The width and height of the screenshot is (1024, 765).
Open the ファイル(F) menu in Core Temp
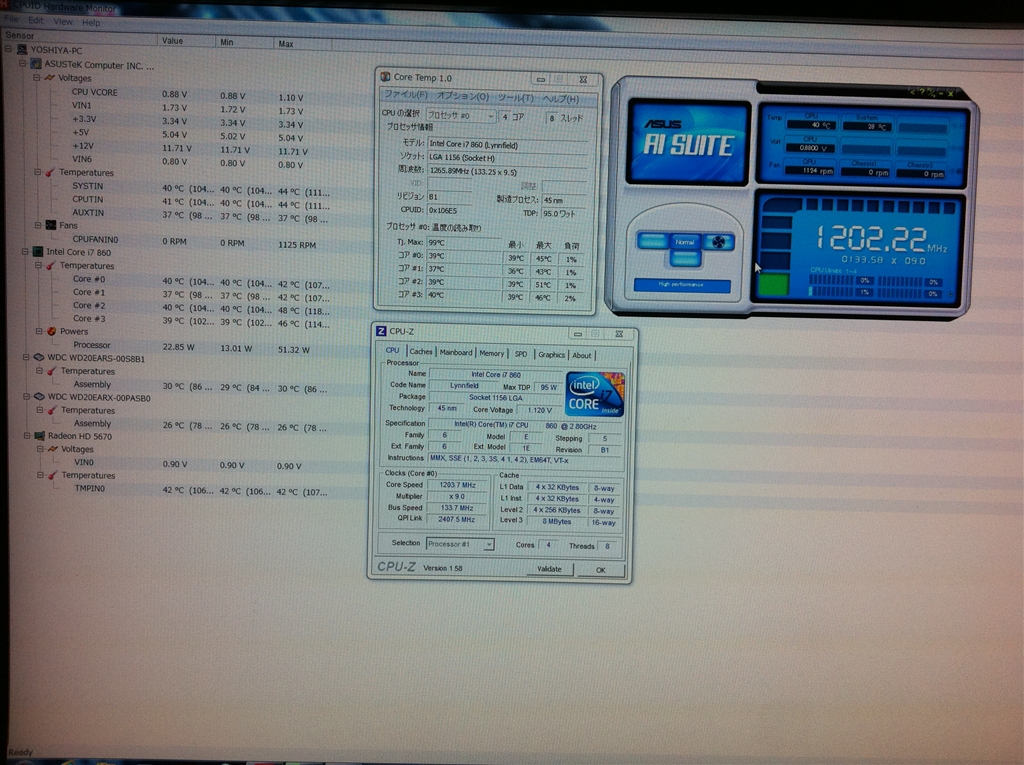click(x=405, y=95)
